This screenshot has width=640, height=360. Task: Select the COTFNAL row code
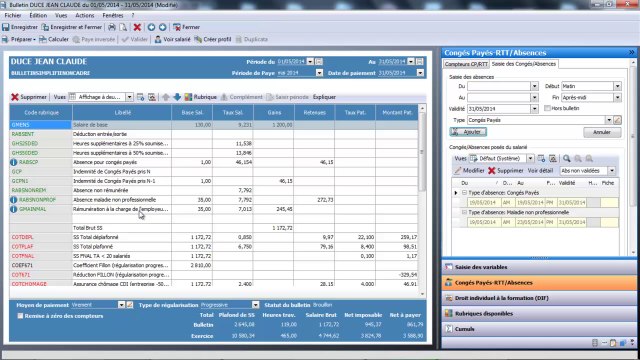41,256
